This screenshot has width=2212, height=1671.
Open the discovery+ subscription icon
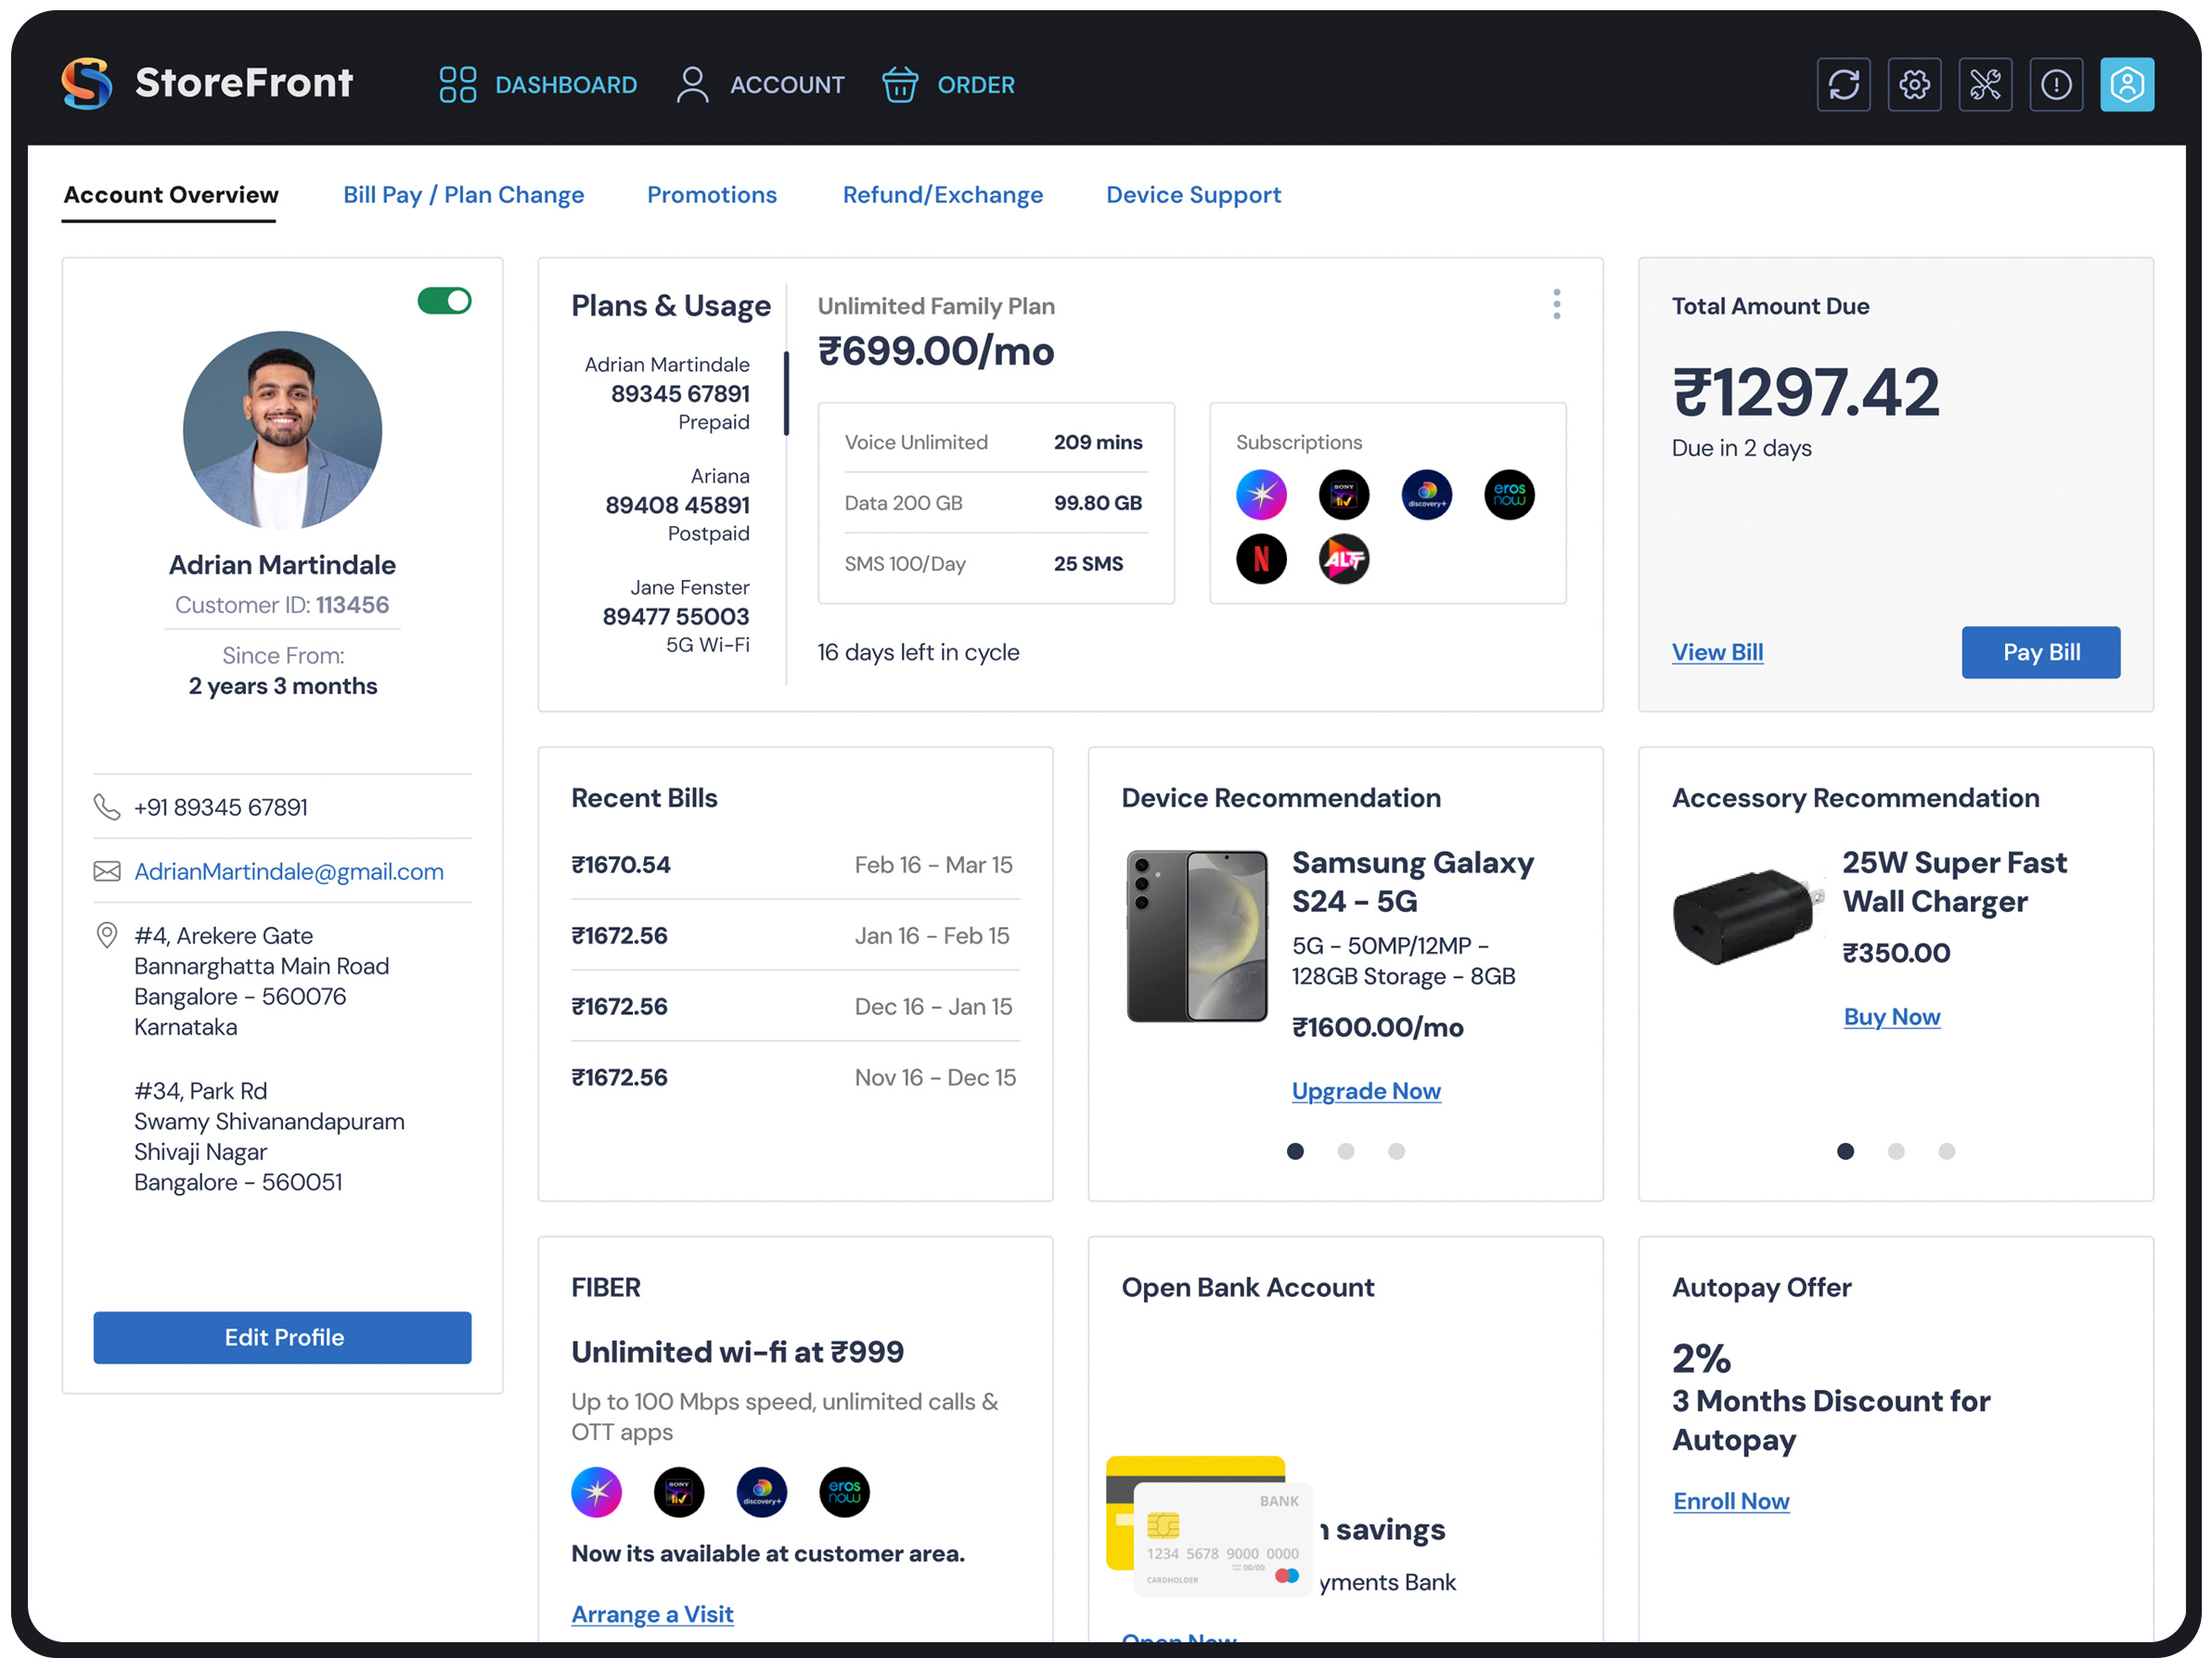point(1426,494)
